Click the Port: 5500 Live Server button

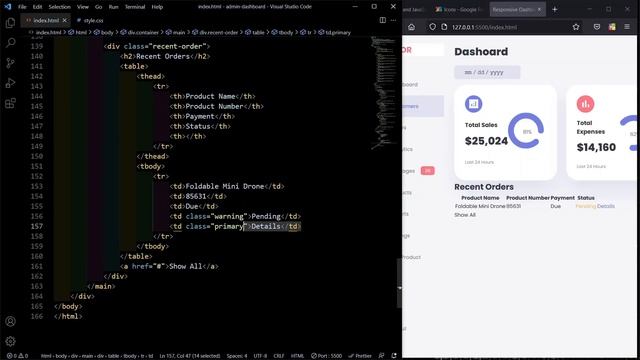[327, 356]
